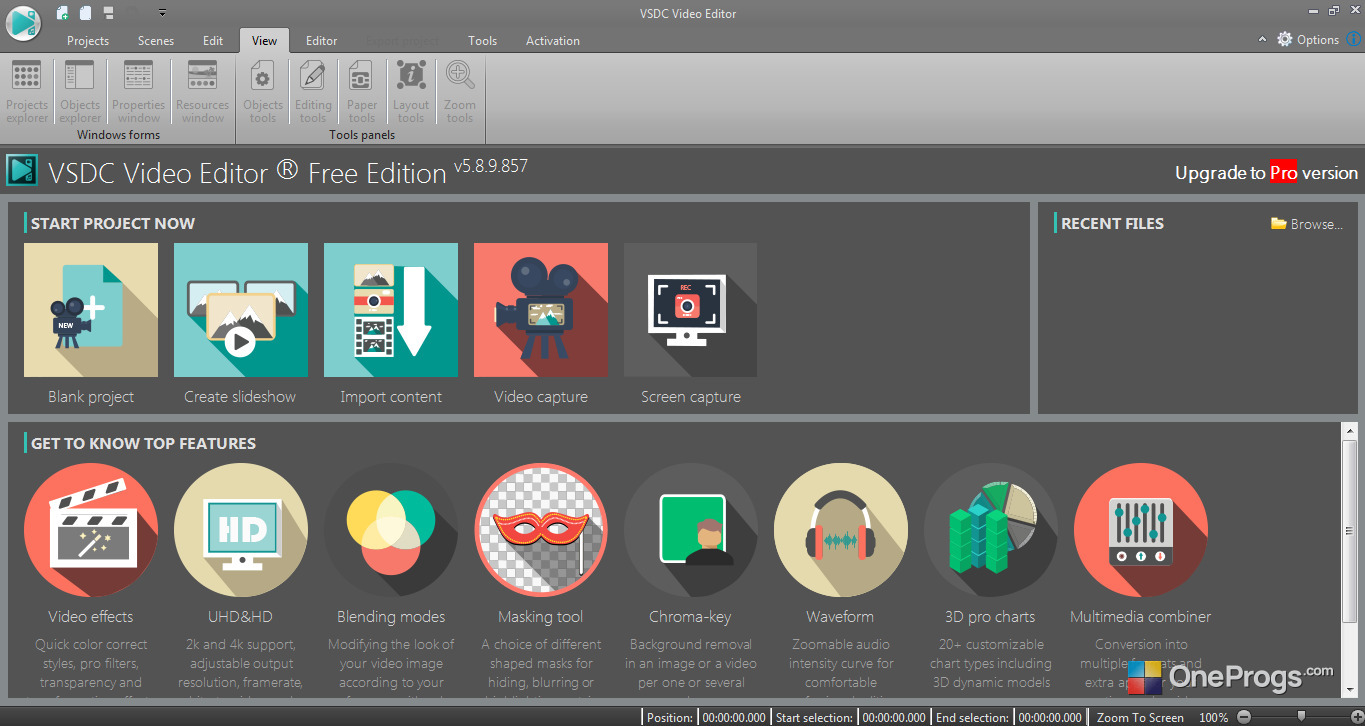
Task: Switch to the Projects ribbon tab
Action: pos(88,41)
